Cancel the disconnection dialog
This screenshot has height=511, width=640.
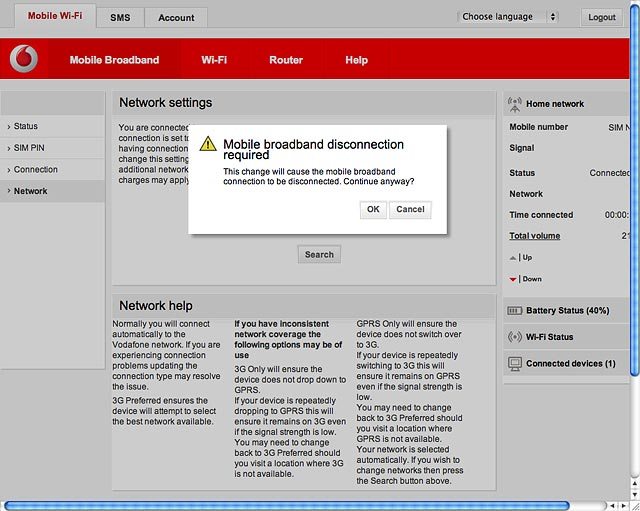[x=410, y=209]
